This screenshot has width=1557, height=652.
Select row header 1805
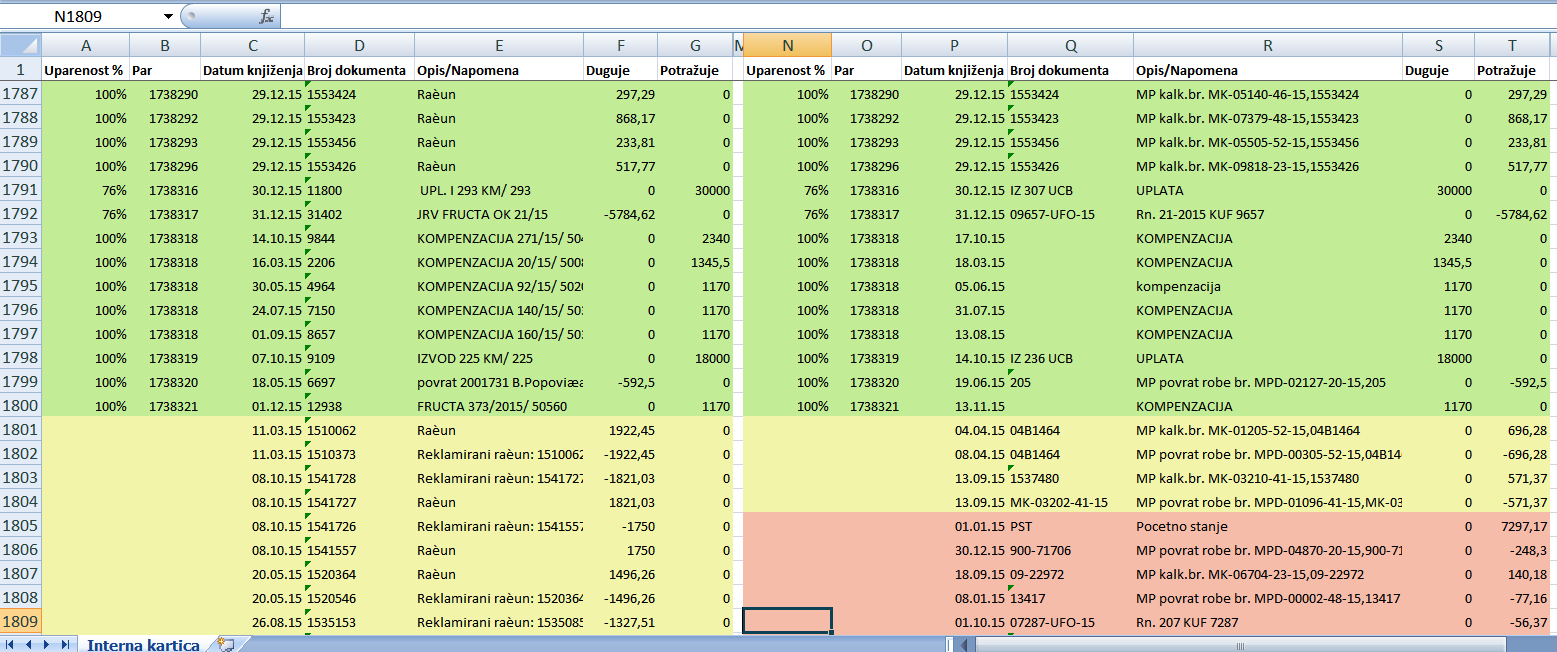(x=20, y=526)
